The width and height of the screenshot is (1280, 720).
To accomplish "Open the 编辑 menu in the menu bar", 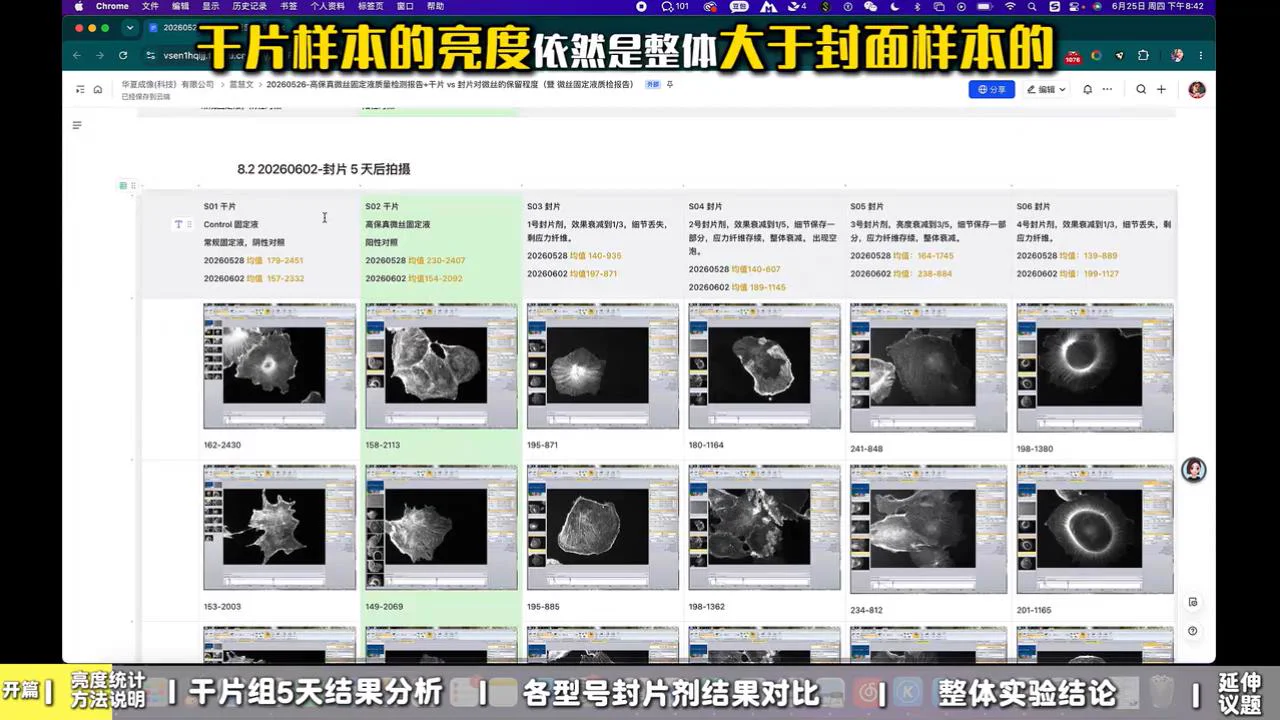I will coord(180,6).
